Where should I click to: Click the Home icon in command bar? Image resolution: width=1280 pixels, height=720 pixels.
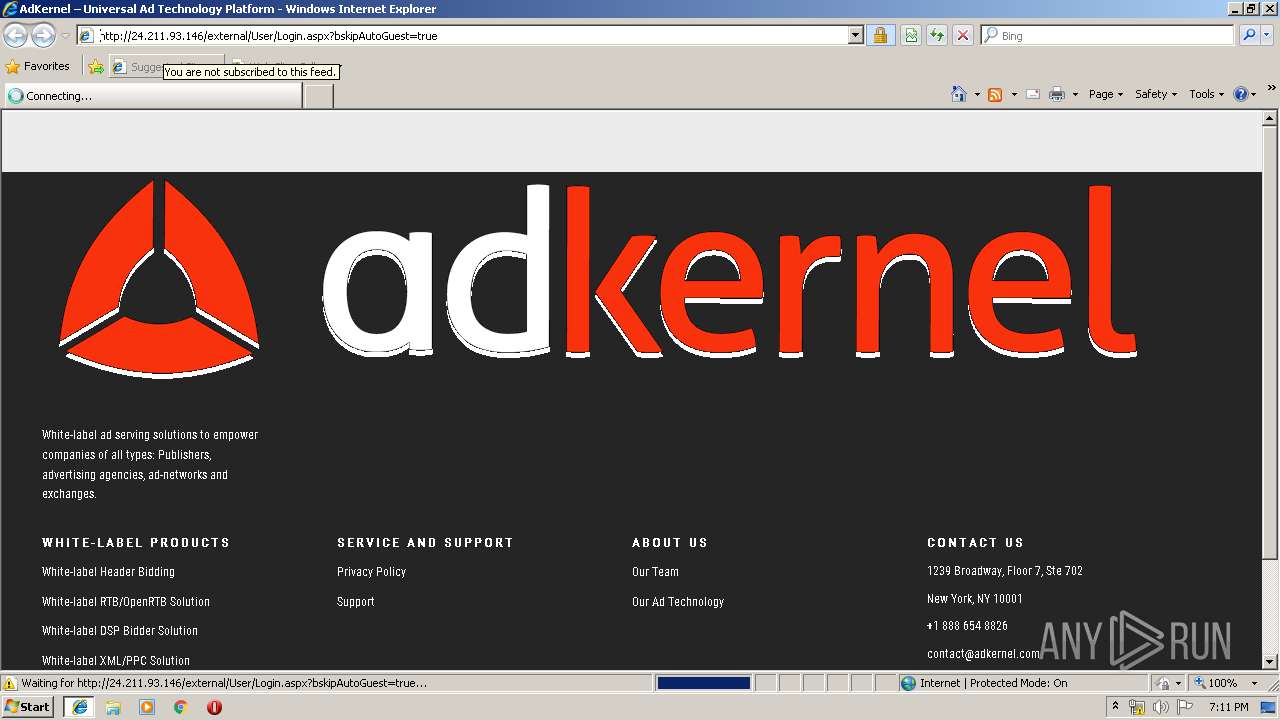click(x=959, y=94)
